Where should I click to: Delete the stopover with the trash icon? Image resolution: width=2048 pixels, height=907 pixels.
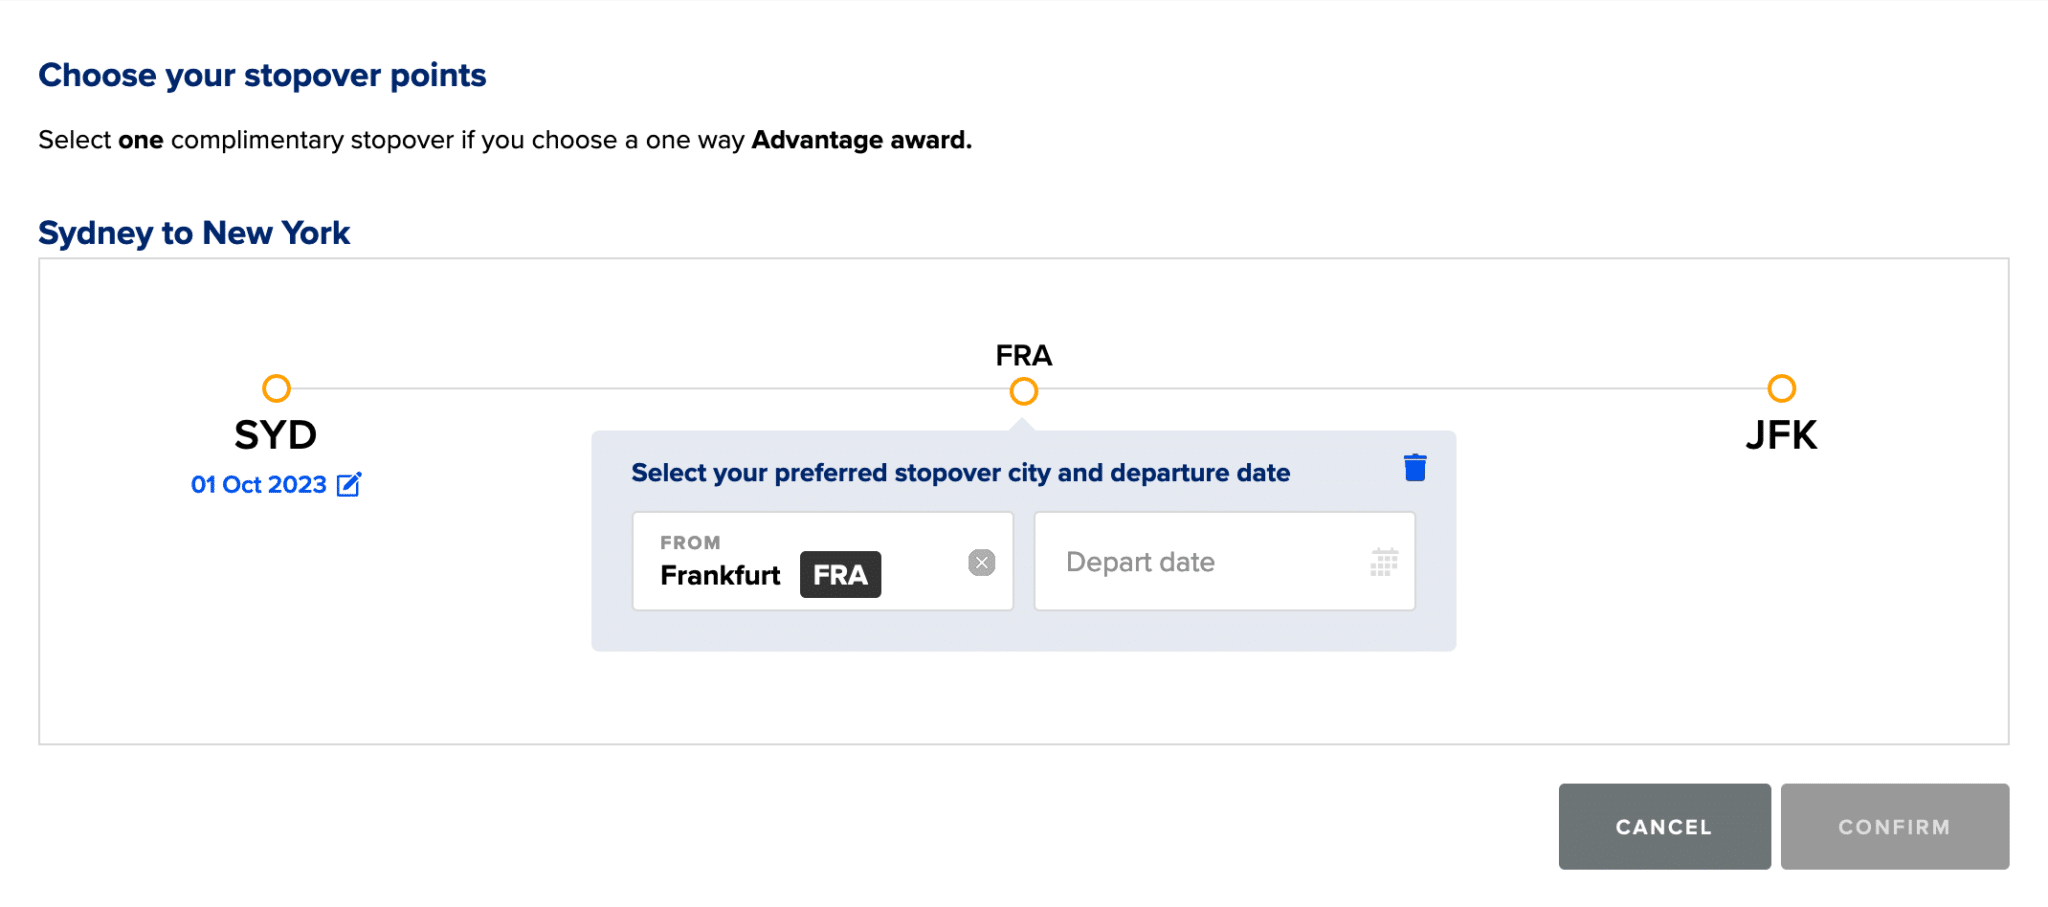click(x=1414, y=468)
